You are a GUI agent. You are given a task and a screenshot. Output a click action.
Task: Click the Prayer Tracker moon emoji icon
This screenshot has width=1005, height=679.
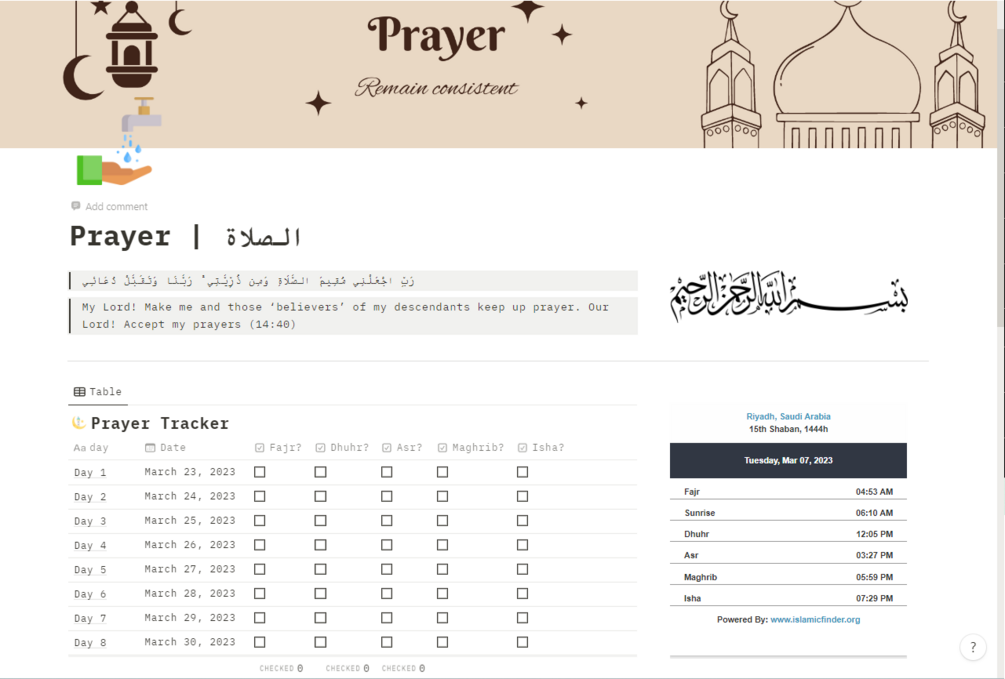[x=78, y=423]
